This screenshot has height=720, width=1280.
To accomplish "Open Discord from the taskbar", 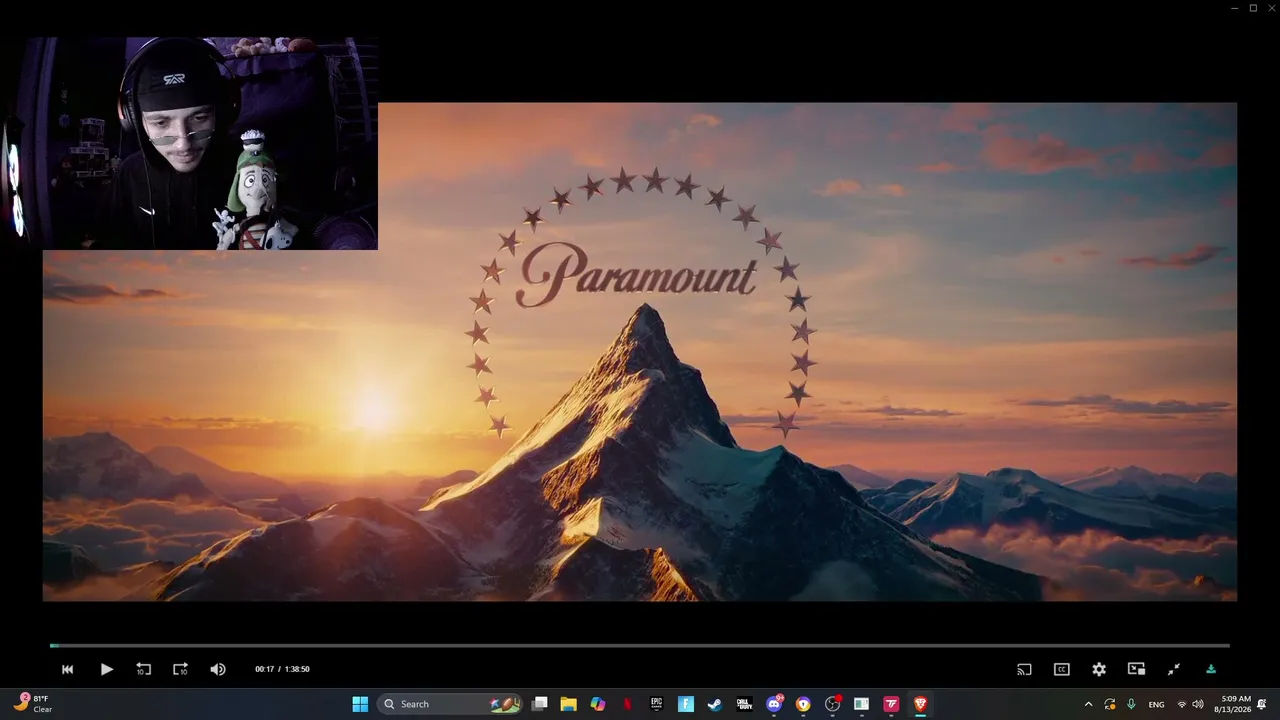I will click(x=774, y=704).
